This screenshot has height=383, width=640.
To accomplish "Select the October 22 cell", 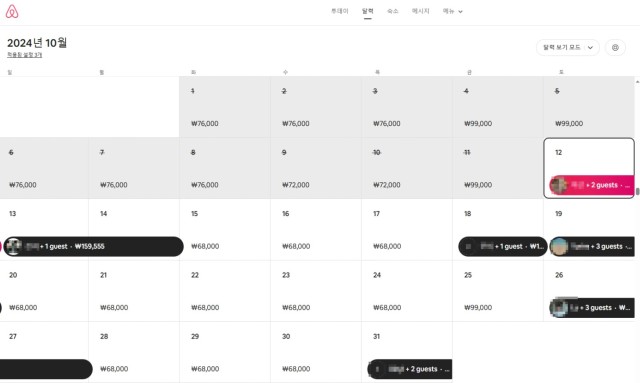I will [x=225, y=291].
